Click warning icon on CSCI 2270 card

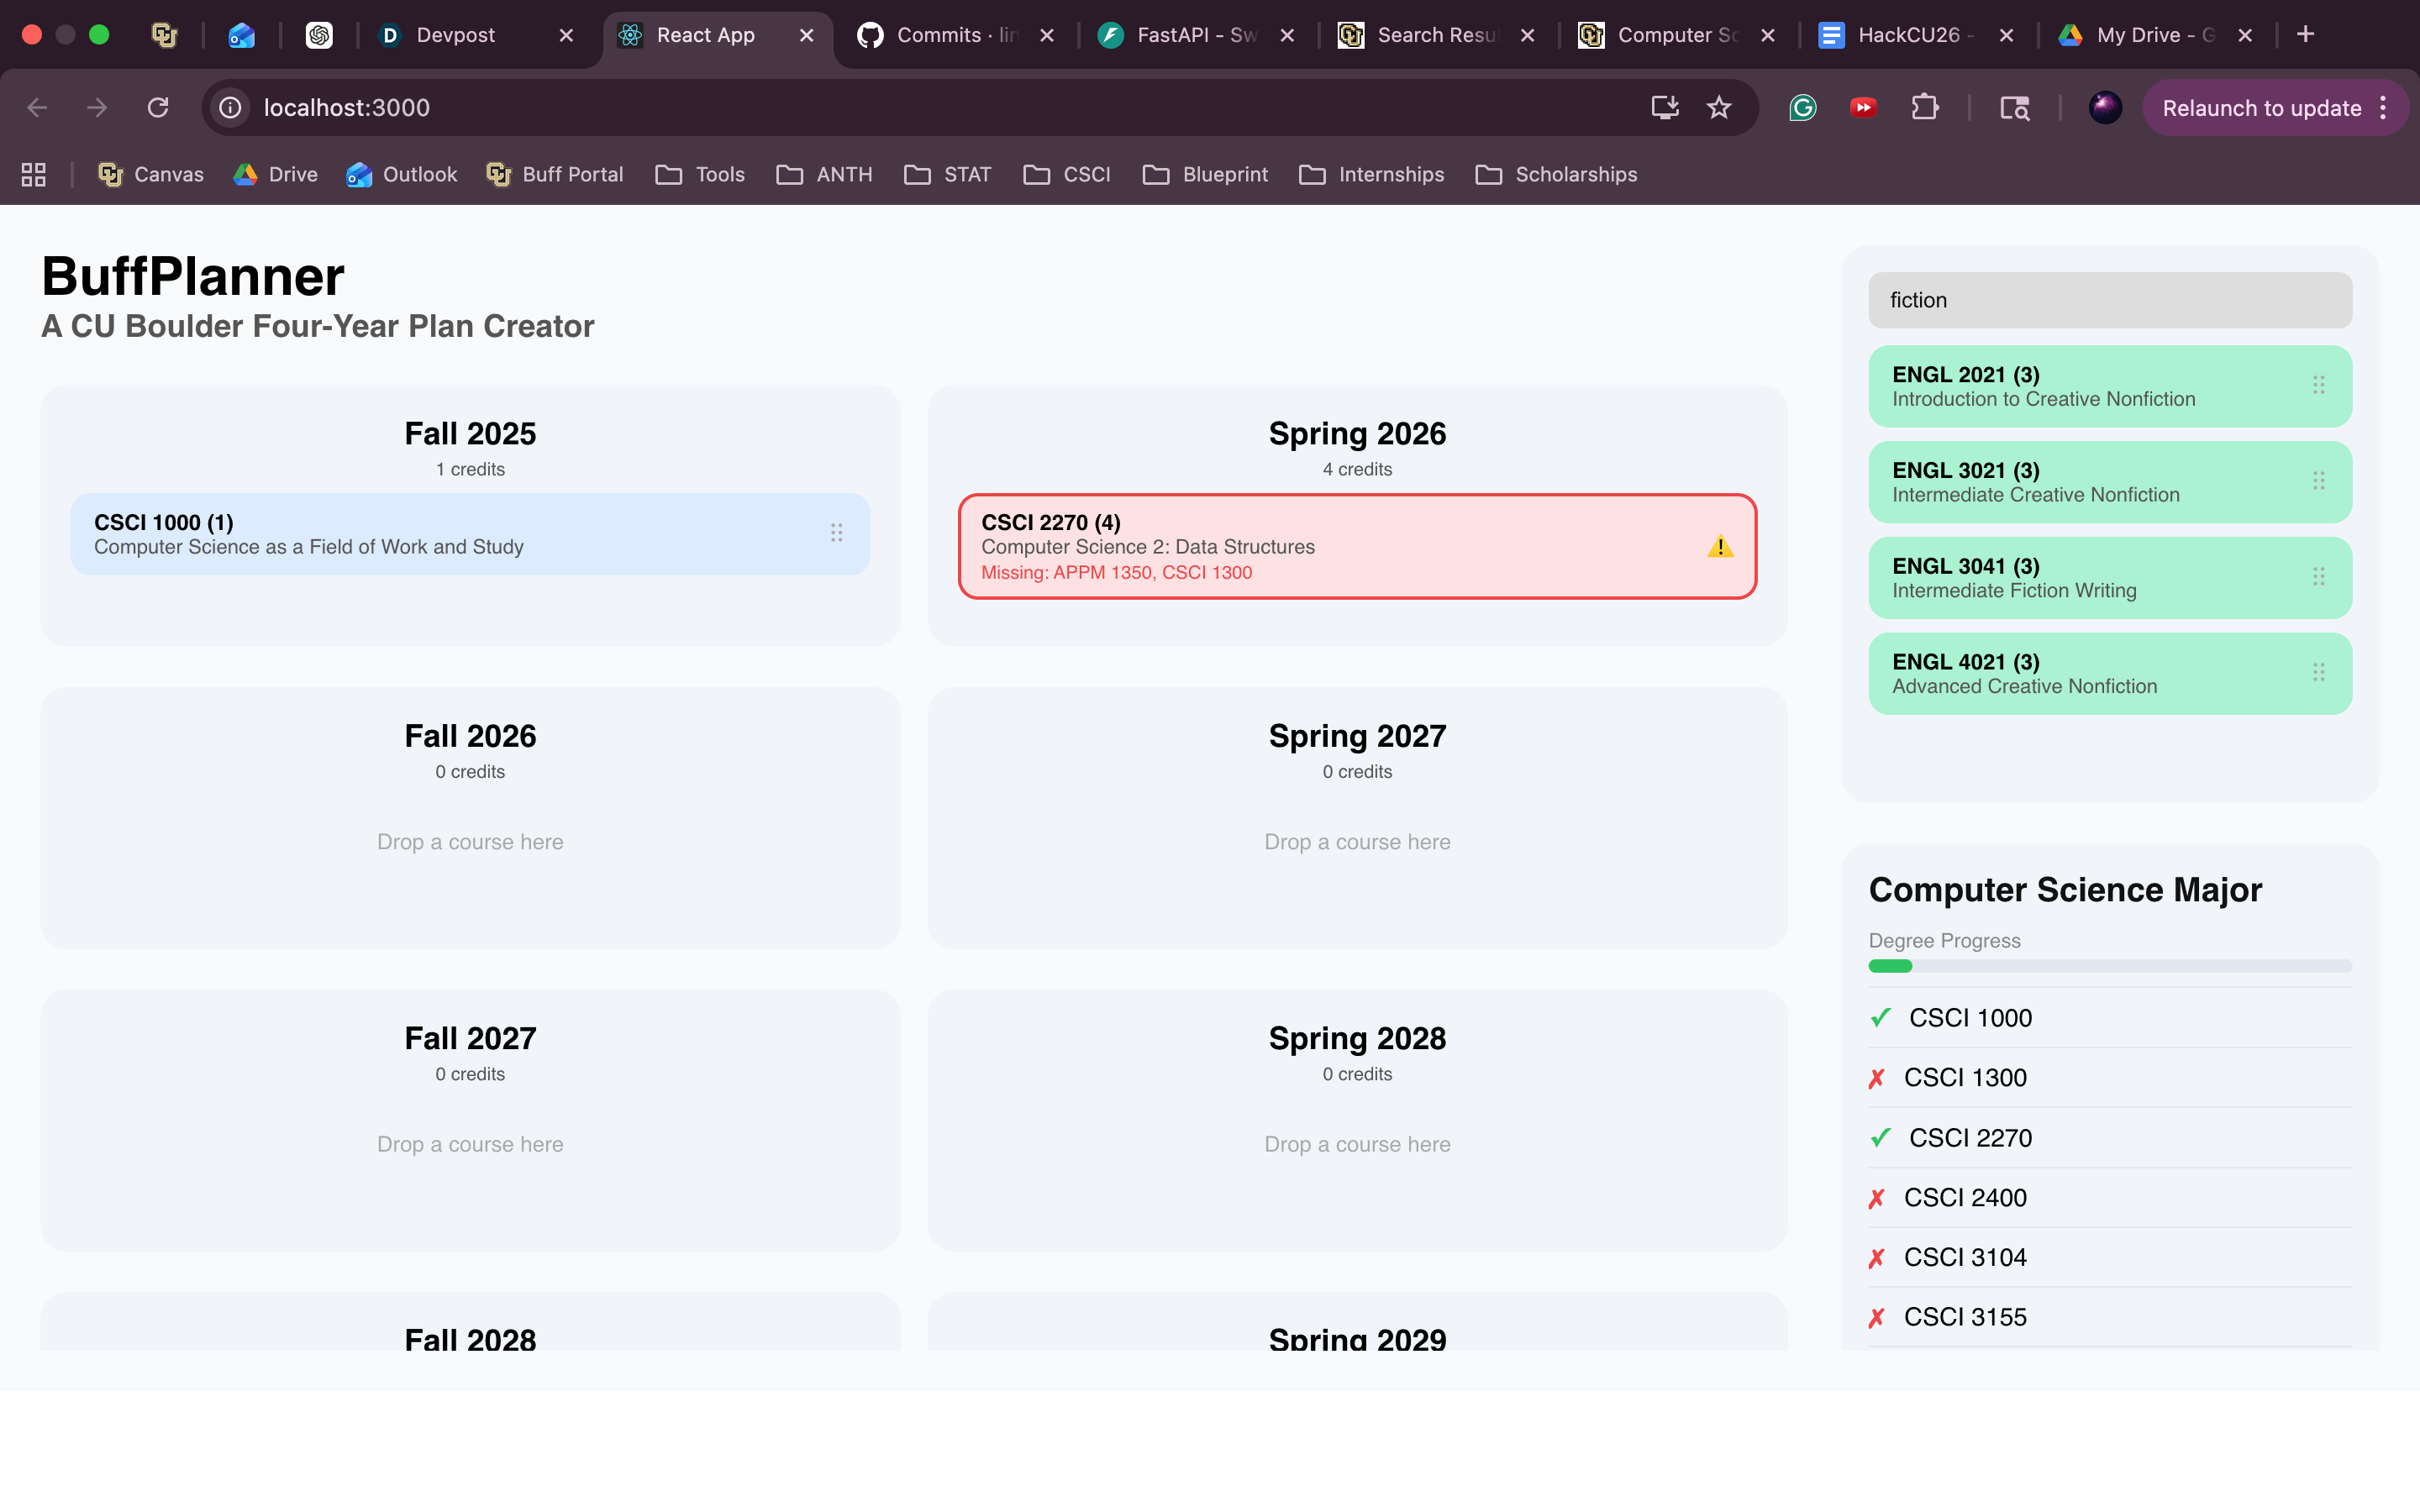1720,547
